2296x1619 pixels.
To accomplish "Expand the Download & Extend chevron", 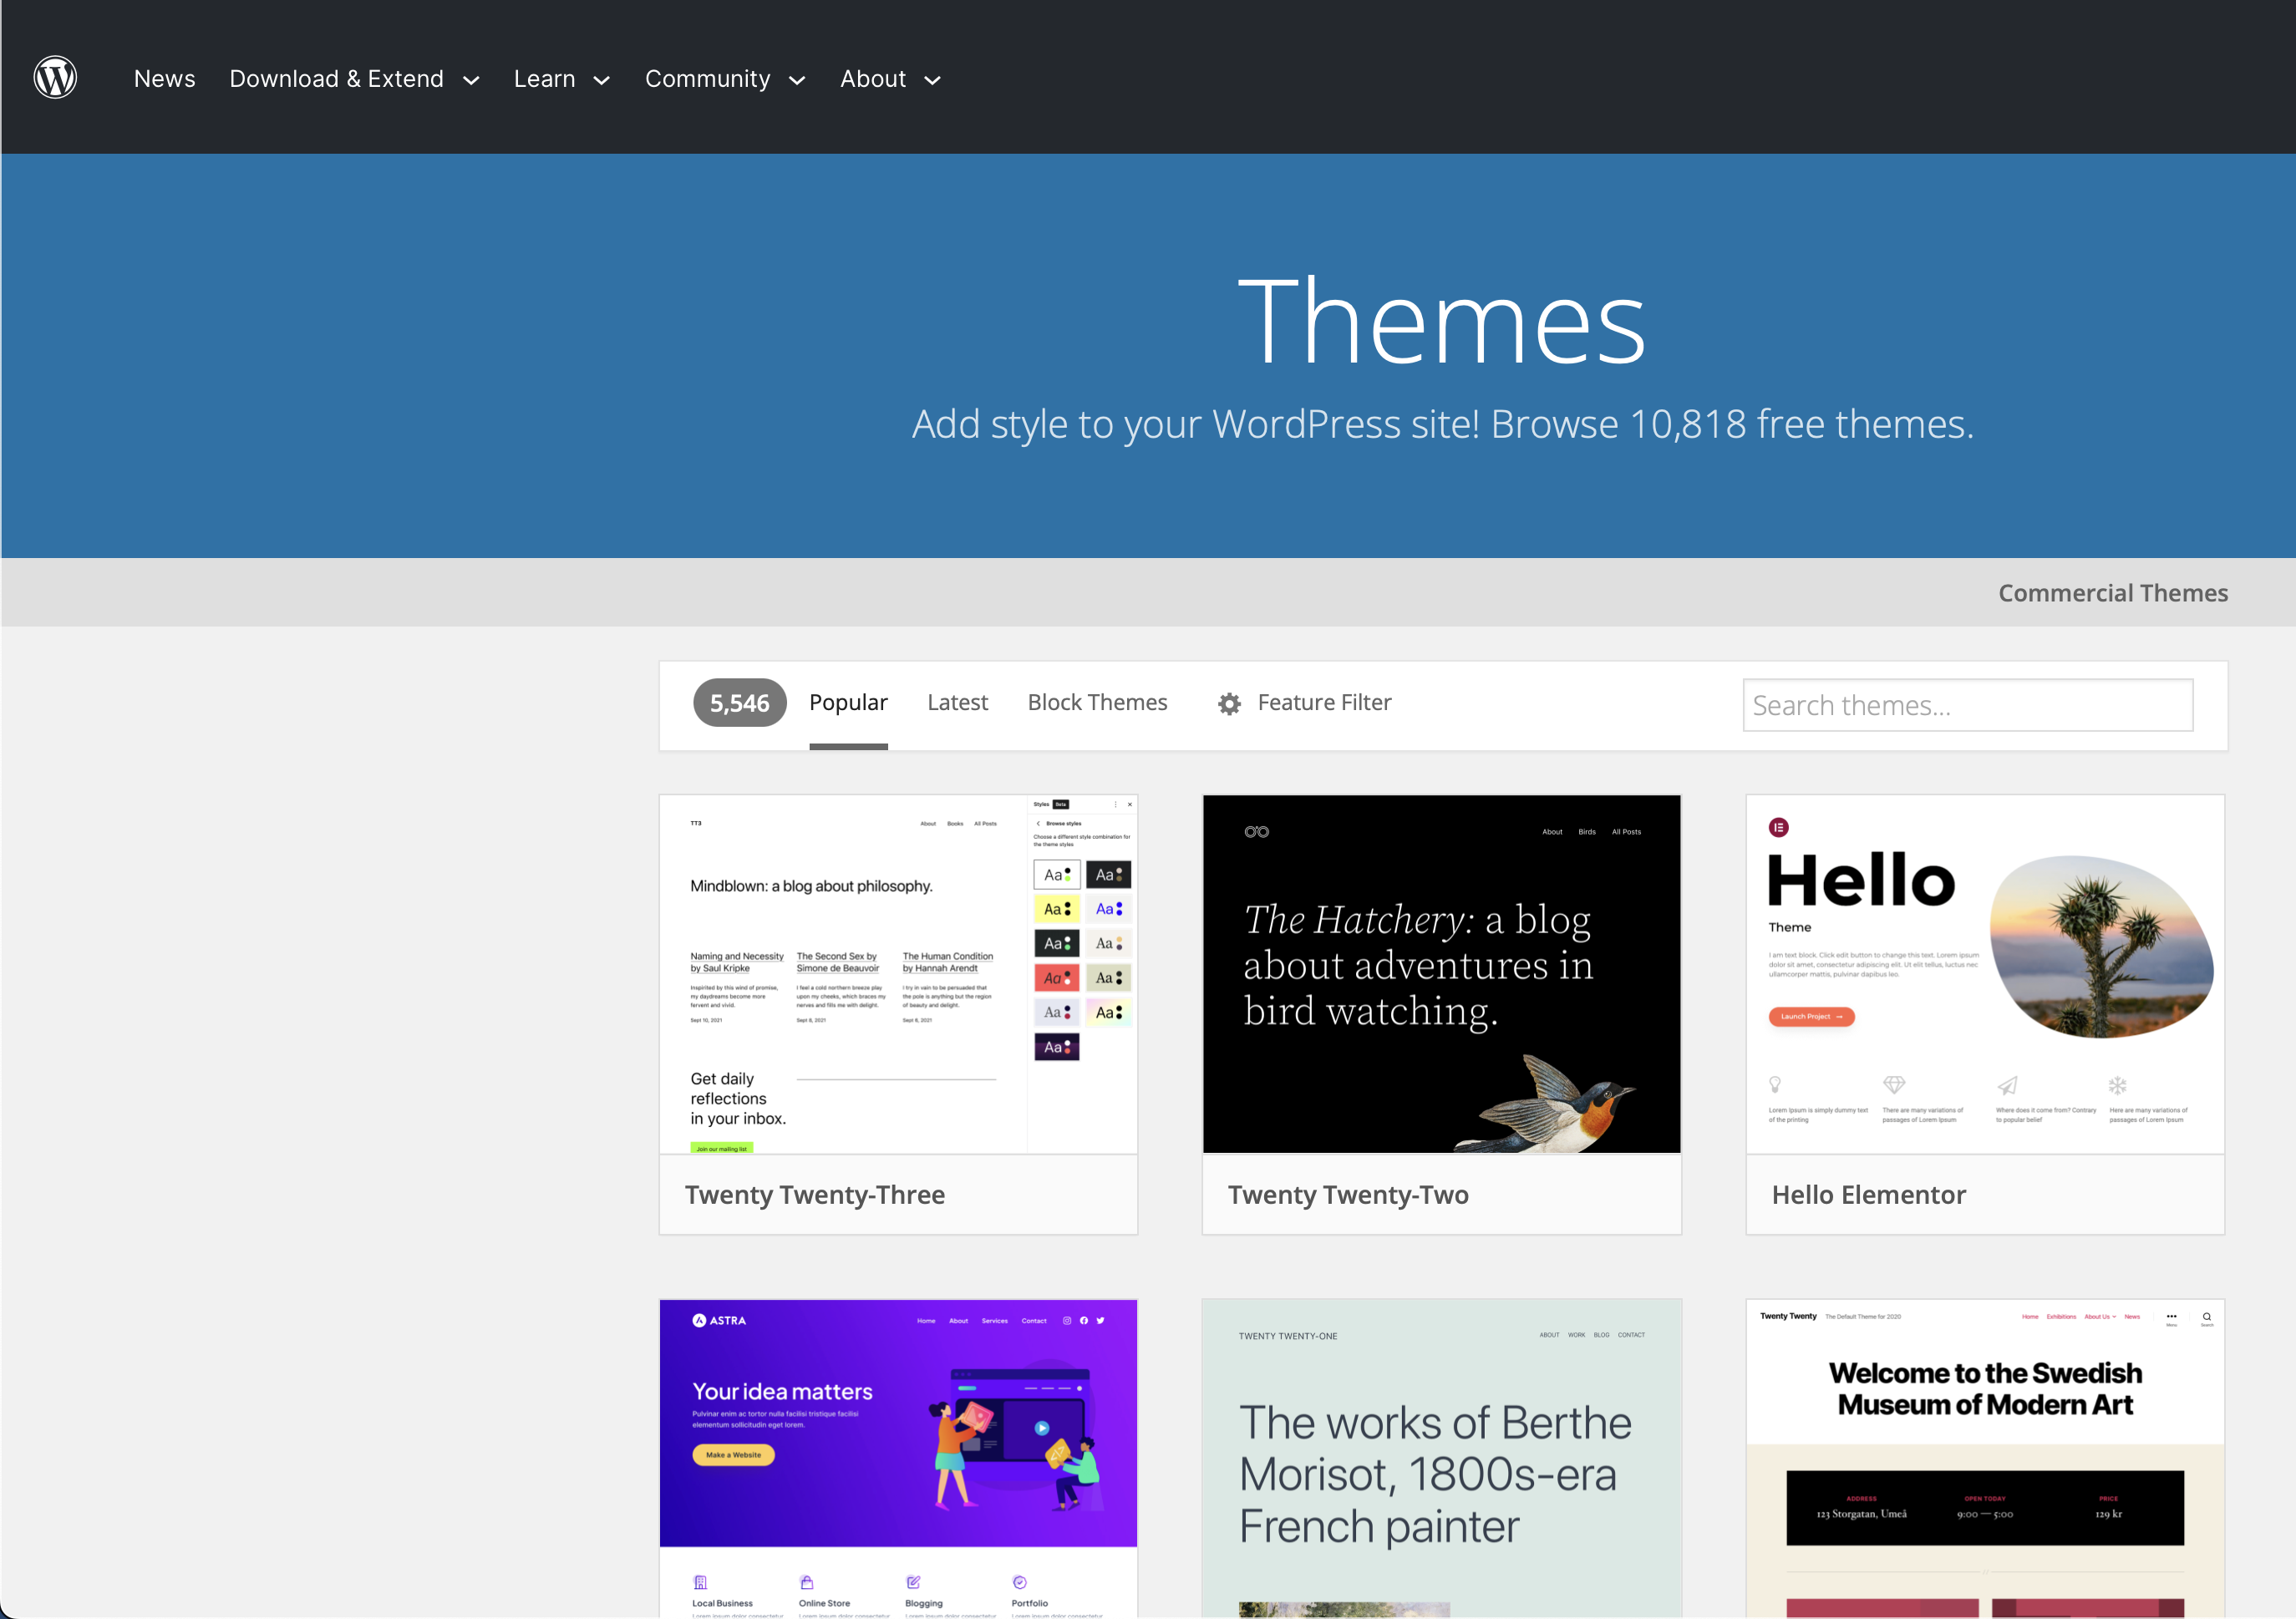I will pos(471,81).
